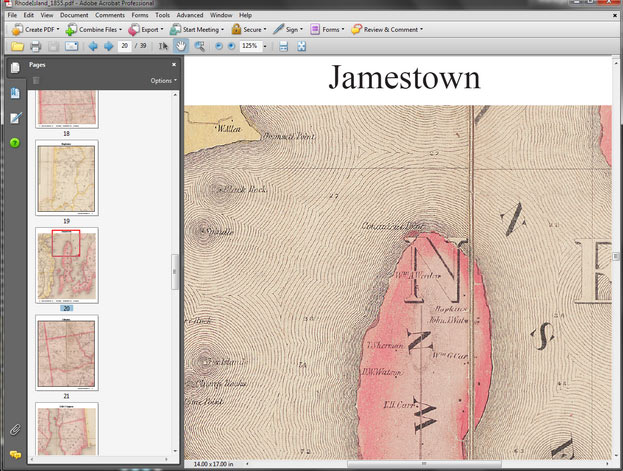Image resolution: width=623 pixels, height=471 pixels.
Task: Click the Open folder icon
Action: (17, 47)
